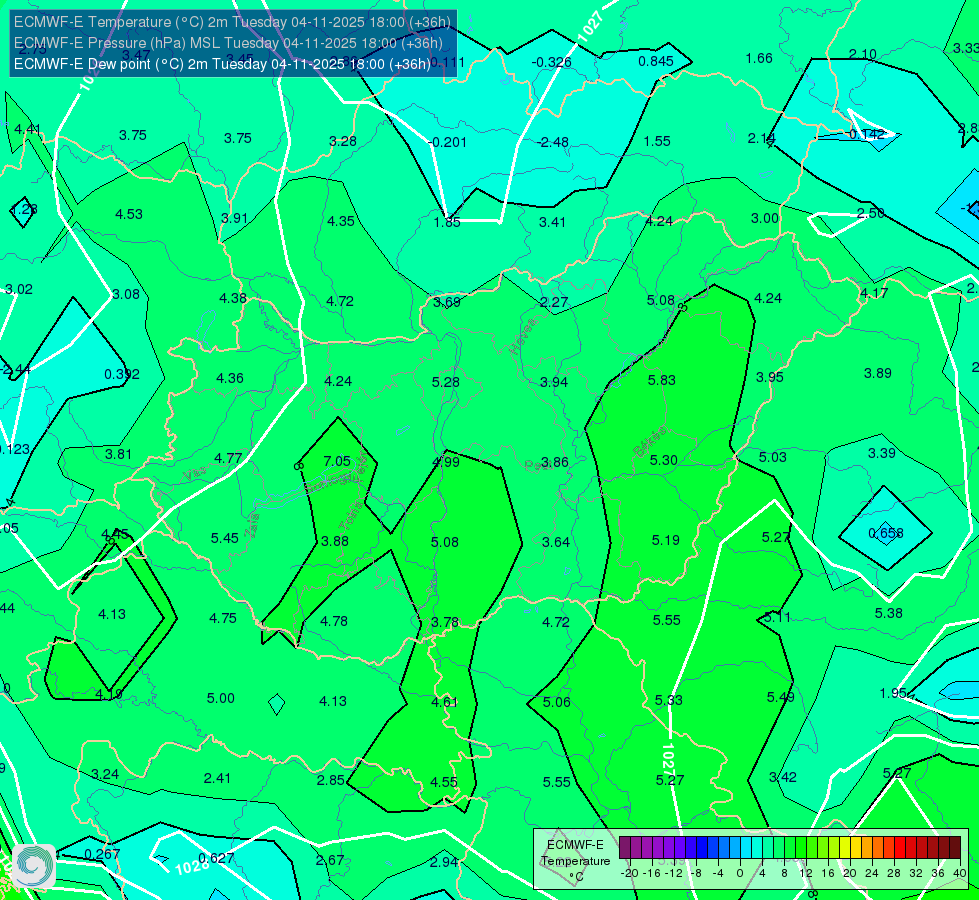Click the 1.95 temperature value
Image resolution: width=979 pixels, height=900 pixels.
[x=893, y=693]
